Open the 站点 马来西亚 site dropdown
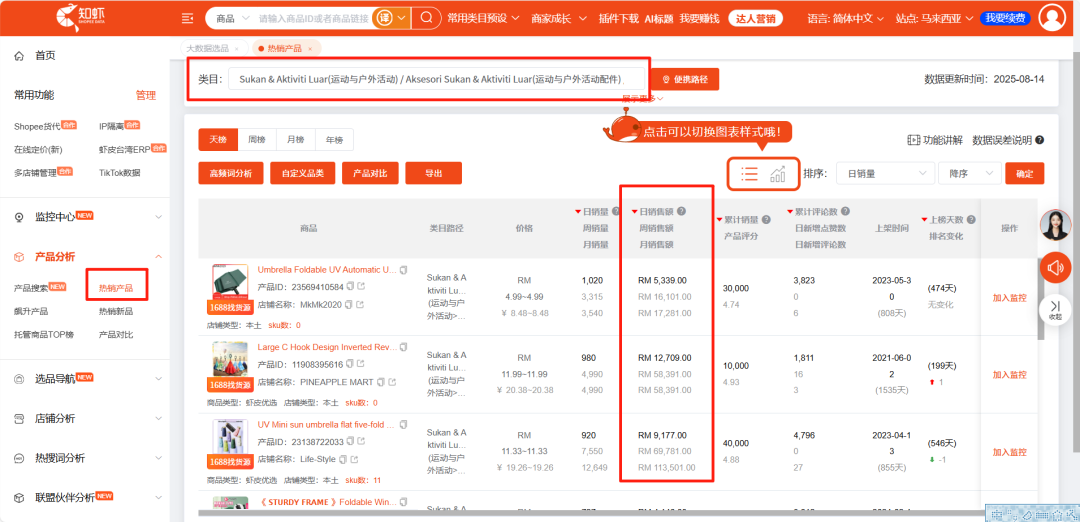Screen dimensions: 1080x522 click(934, 18)
